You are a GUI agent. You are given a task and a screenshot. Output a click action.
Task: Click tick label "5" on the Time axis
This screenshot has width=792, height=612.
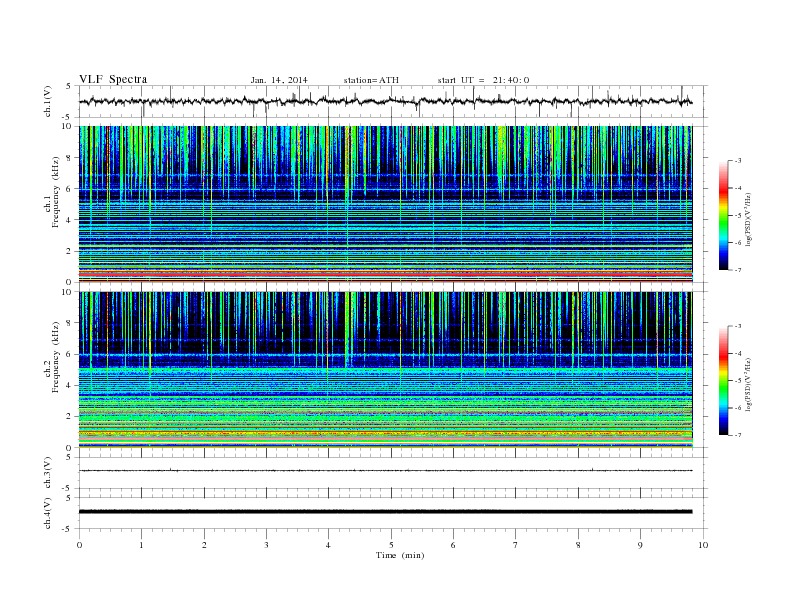click(391, 545)
